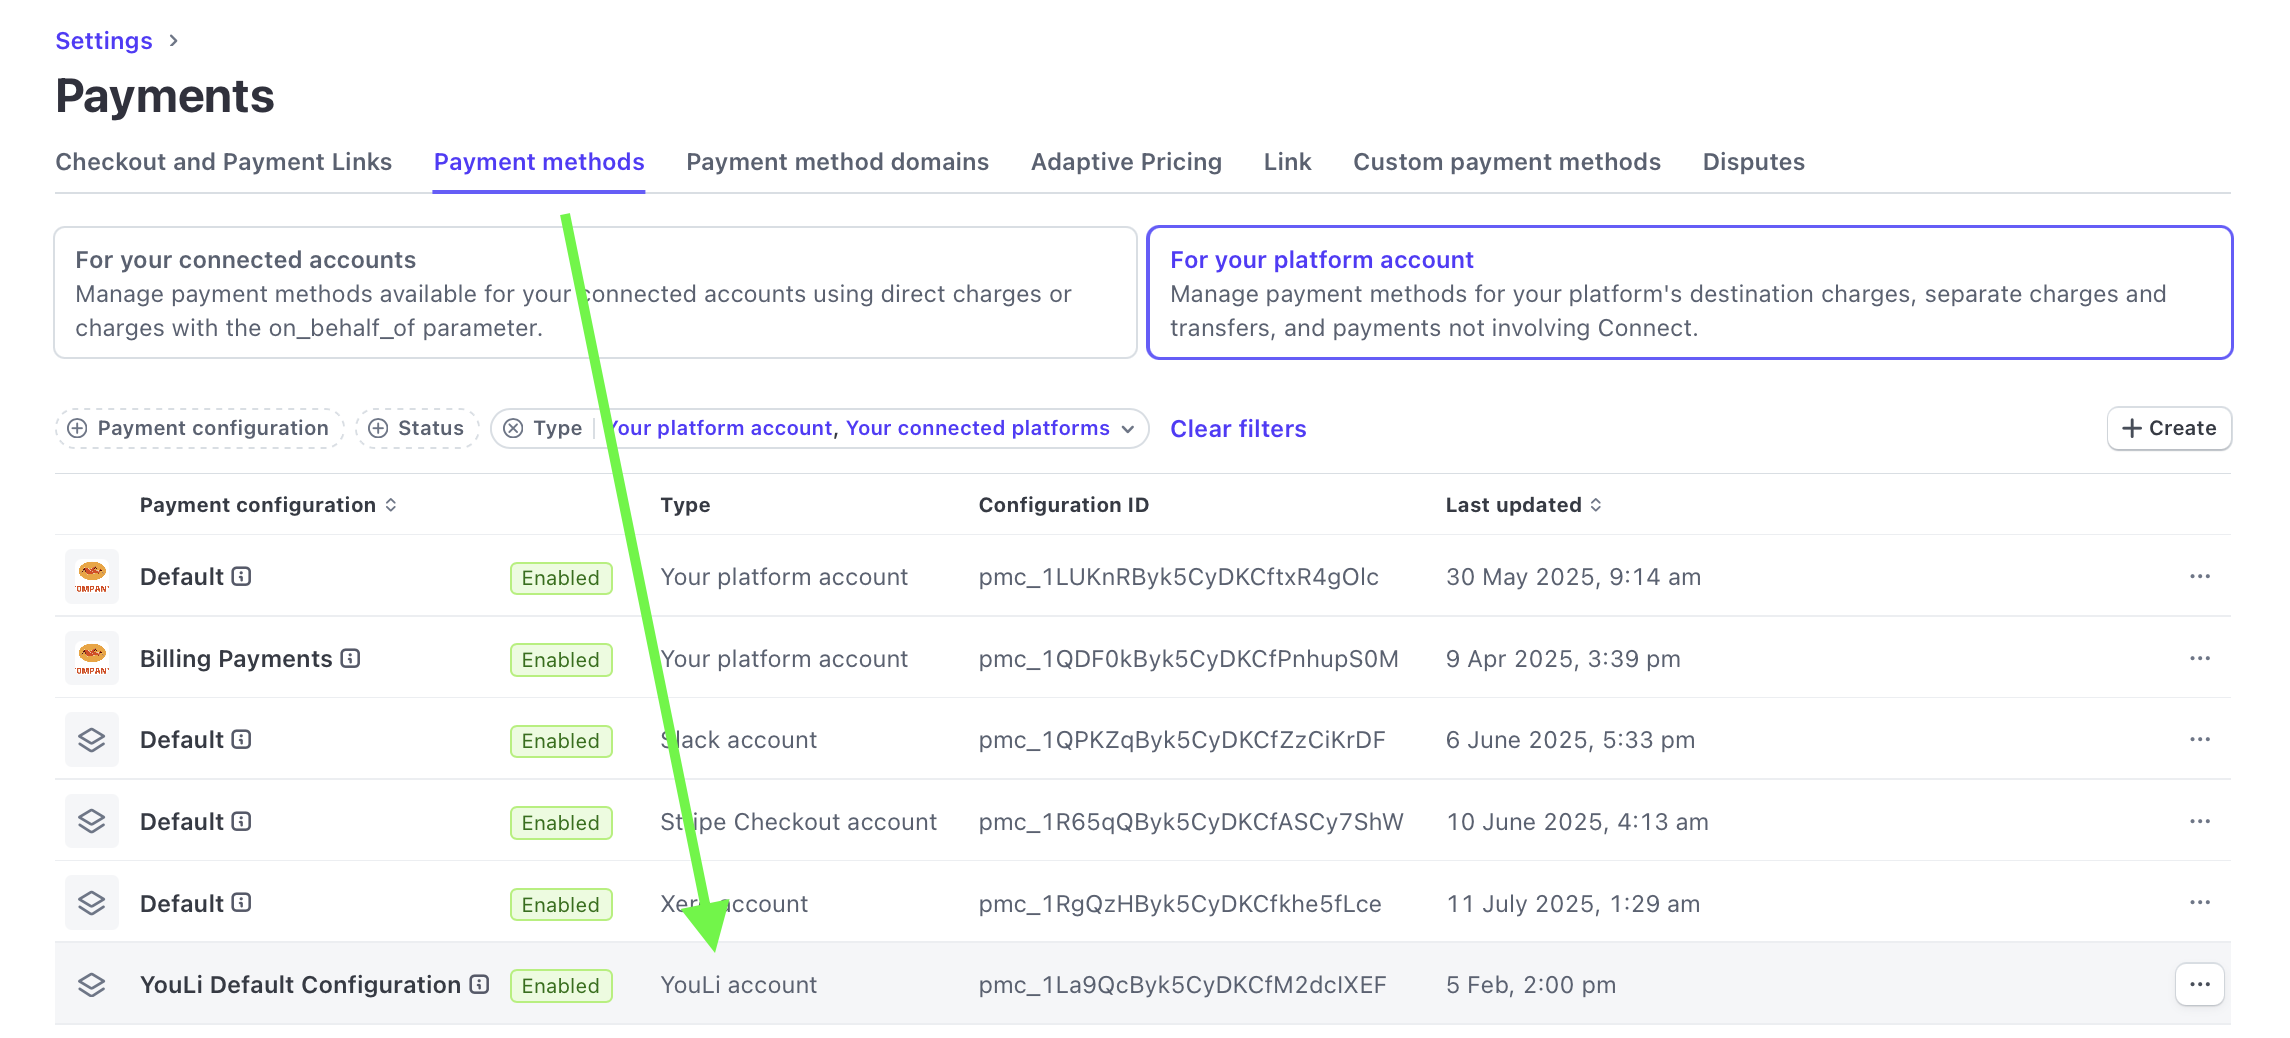
Task: Open the three-dot menu for Stripe Checkout account row
Action: (2199, 821)
